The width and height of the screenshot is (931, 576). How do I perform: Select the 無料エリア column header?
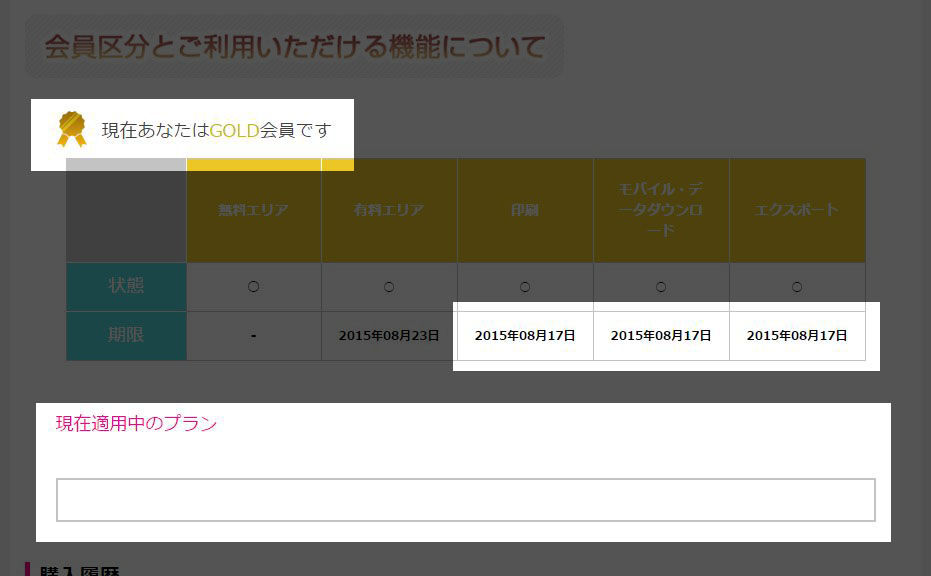pyautogui.click(x=254, y=210)
